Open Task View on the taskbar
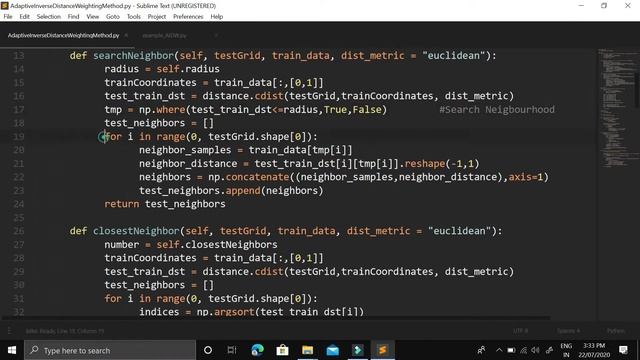Viewport: 640px width, 360px height. tap(232, 350)
